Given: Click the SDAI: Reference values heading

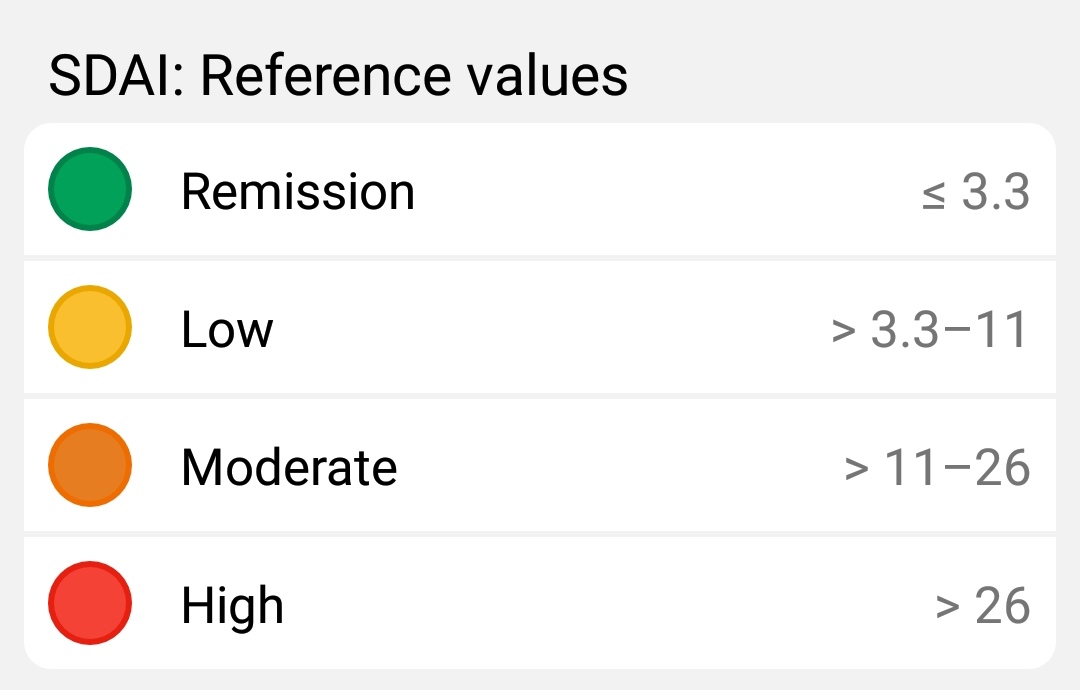Looking at the screenshot, I should pyautogui.click(x=338, y=76).
